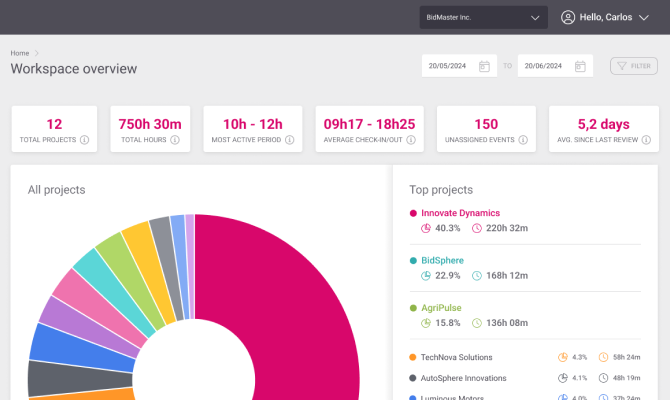Click the 12 Total Projects card
The height and width of the screenshot is (400, 670).
click(x=54, y=129)
